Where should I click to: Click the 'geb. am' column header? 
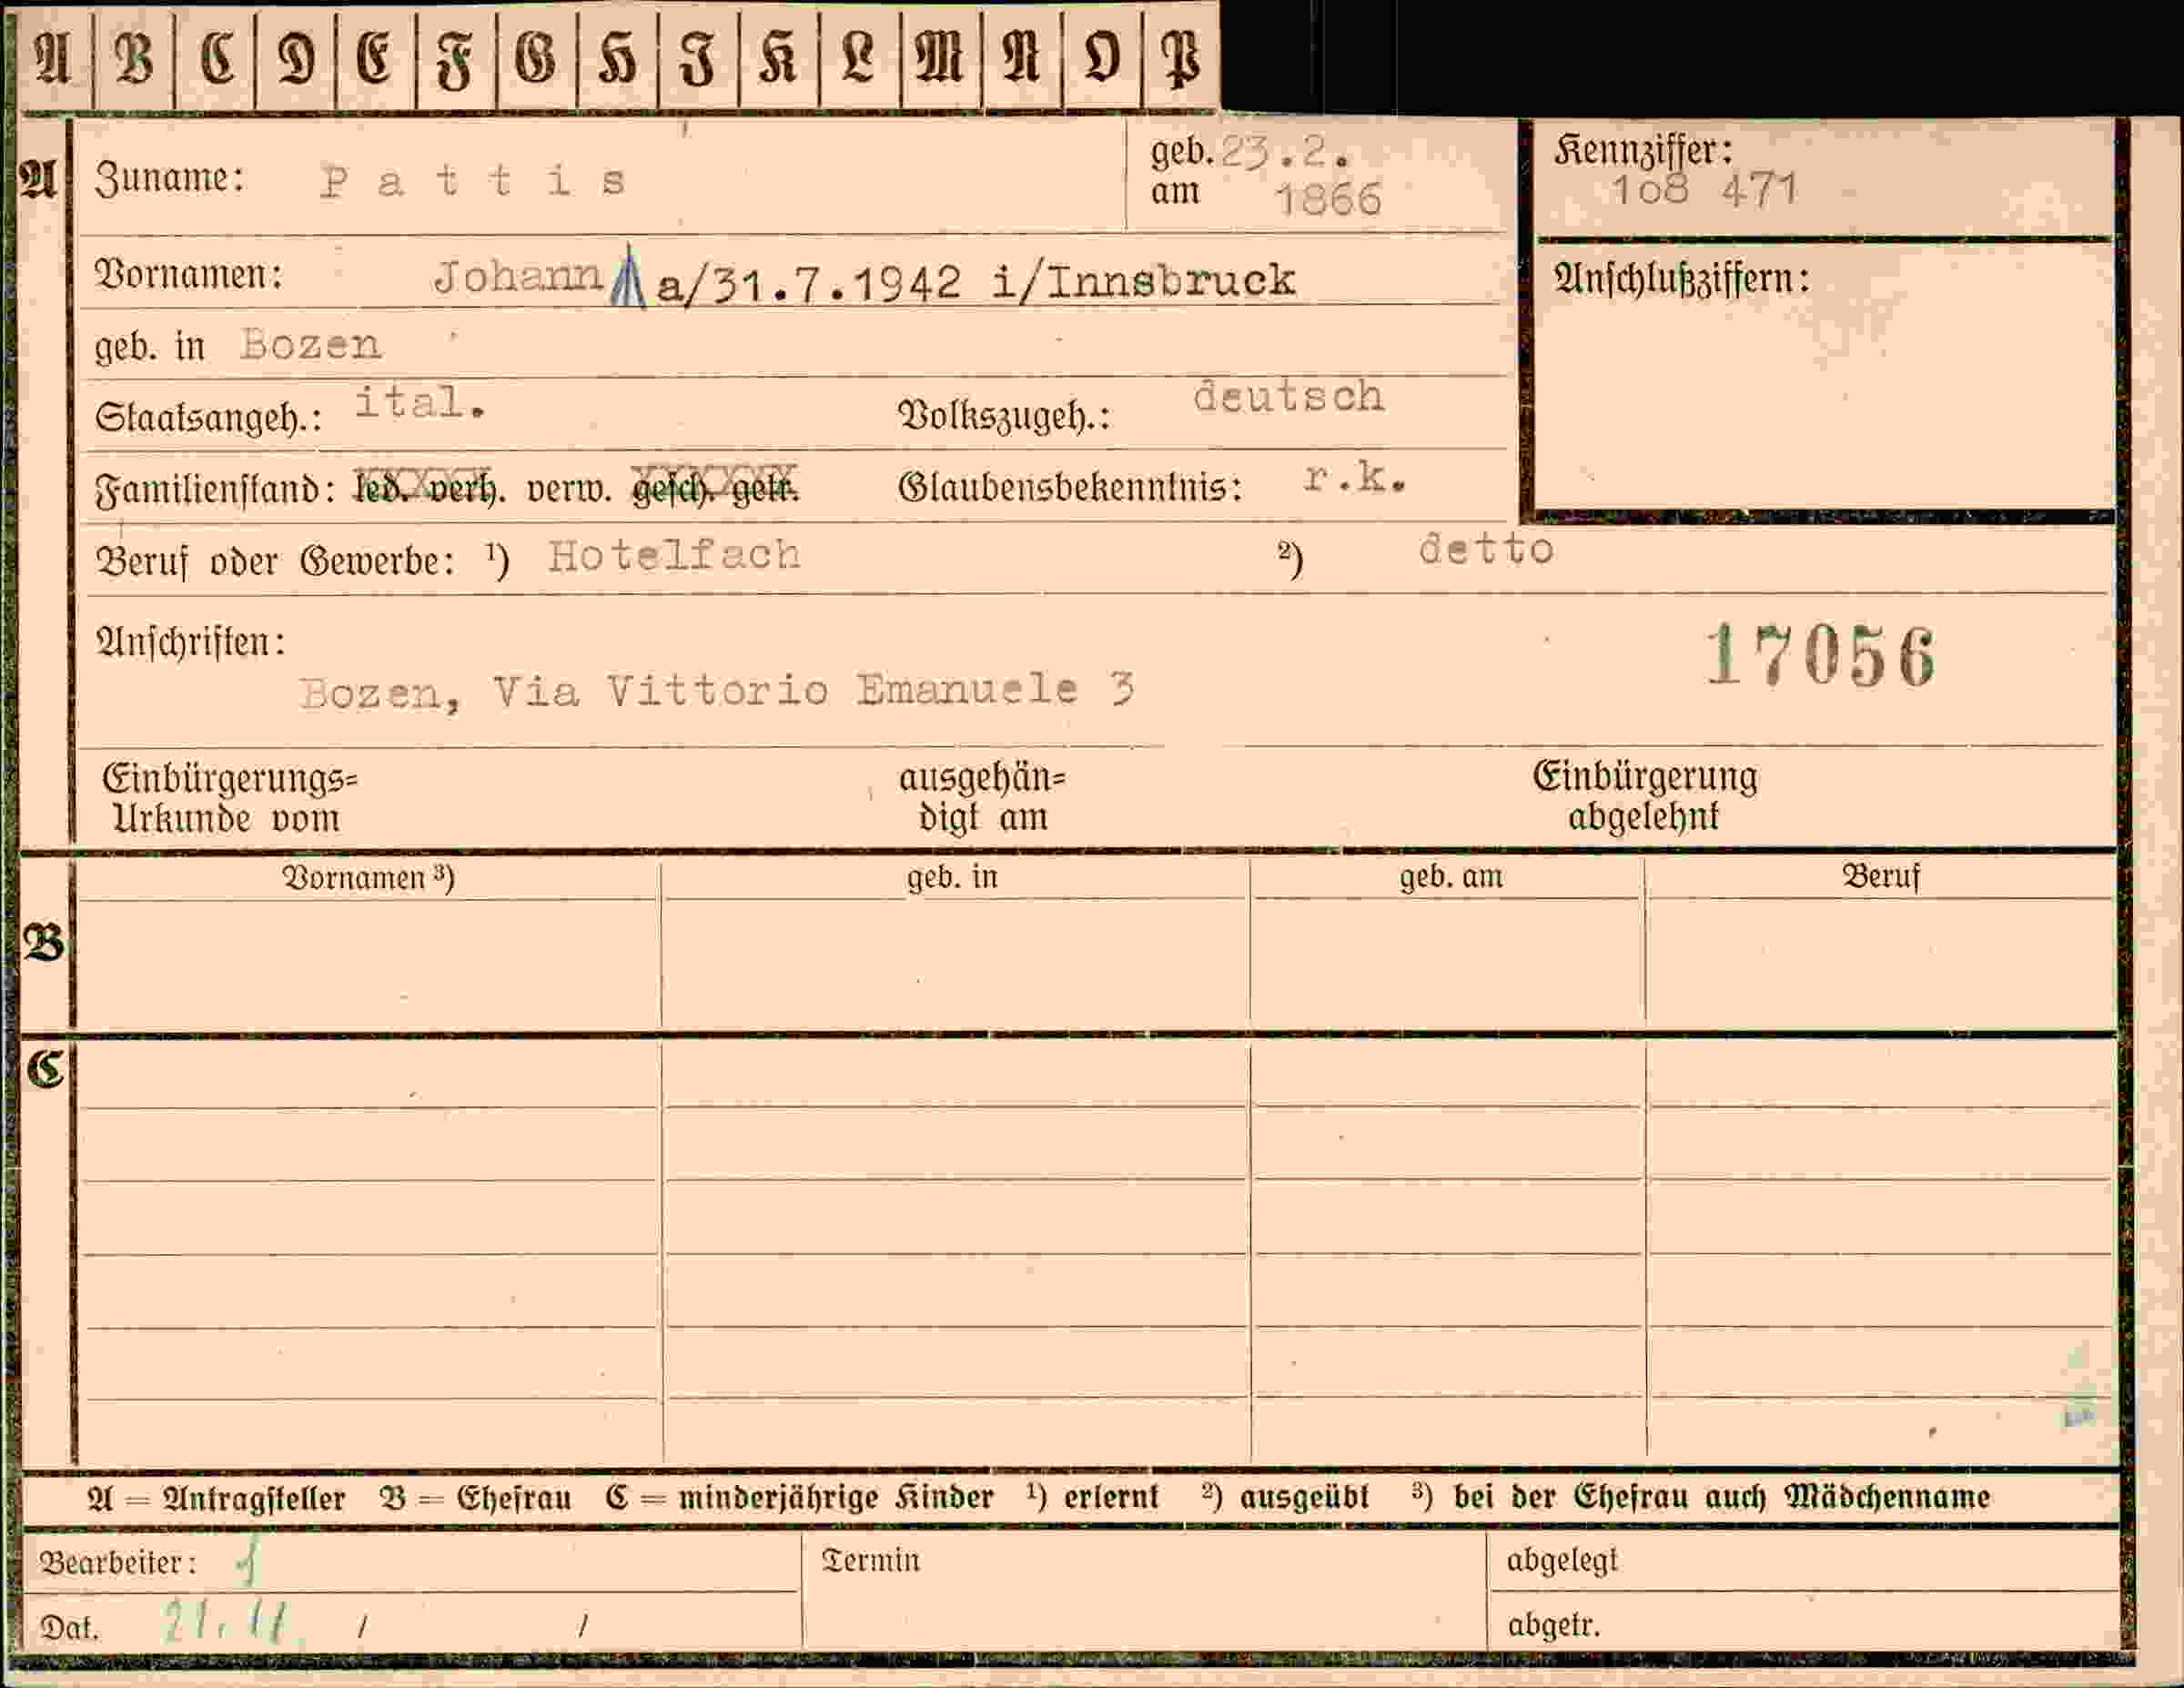click(1450, 876)
